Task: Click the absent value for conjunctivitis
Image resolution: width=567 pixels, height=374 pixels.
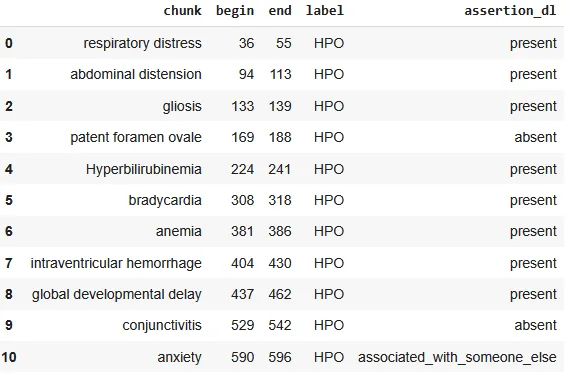Action: [536, 325]
